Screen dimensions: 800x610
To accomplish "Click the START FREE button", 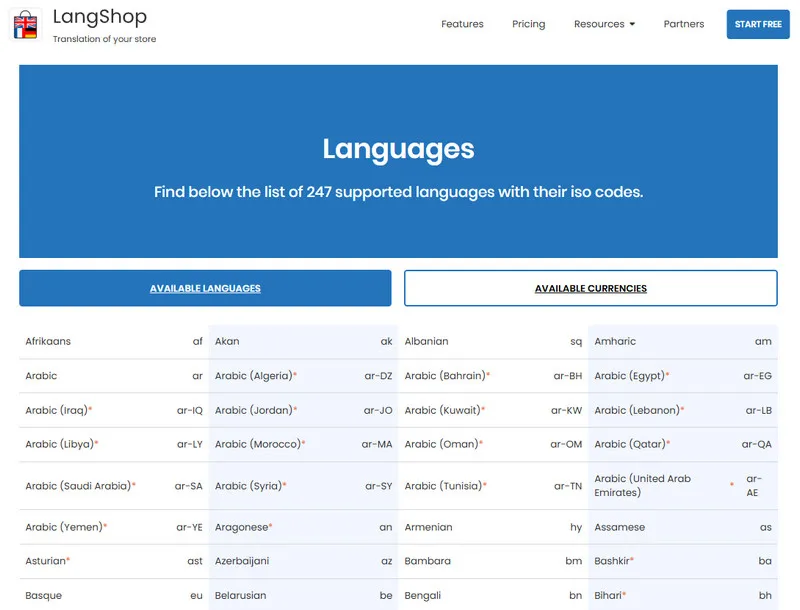I will (x=758, y=24).
